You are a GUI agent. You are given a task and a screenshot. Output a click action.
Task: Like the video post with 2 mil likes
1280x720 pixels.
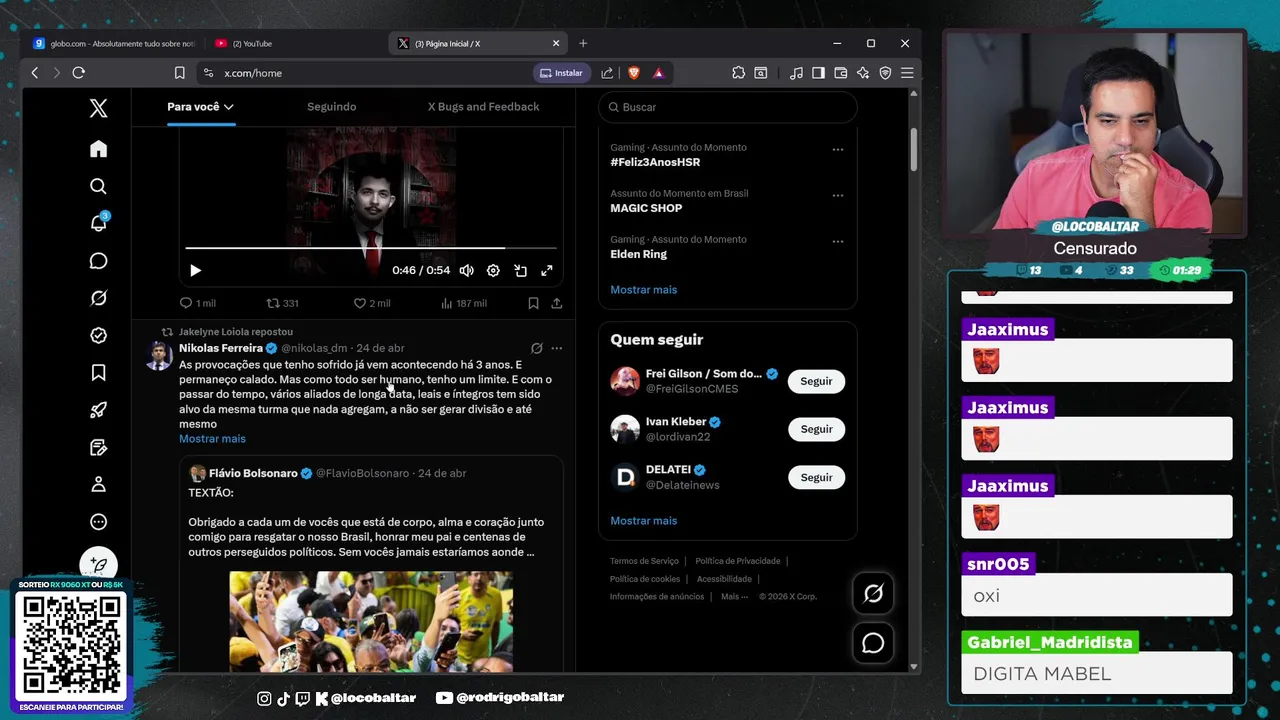click(x=372, y=303)
